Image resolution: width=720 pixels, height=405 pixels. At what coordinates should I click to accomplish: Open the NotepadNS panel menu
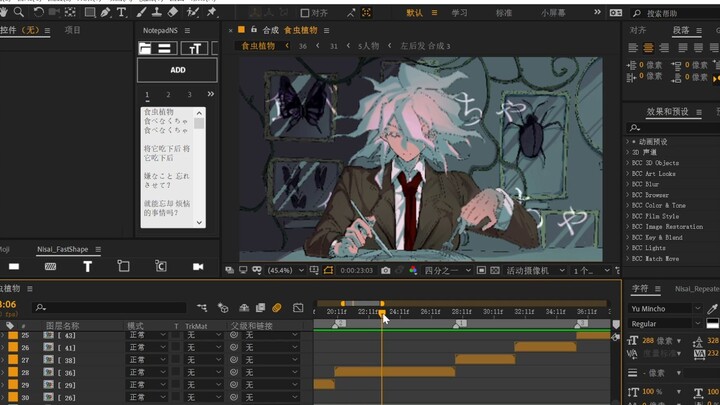[187, 30]
